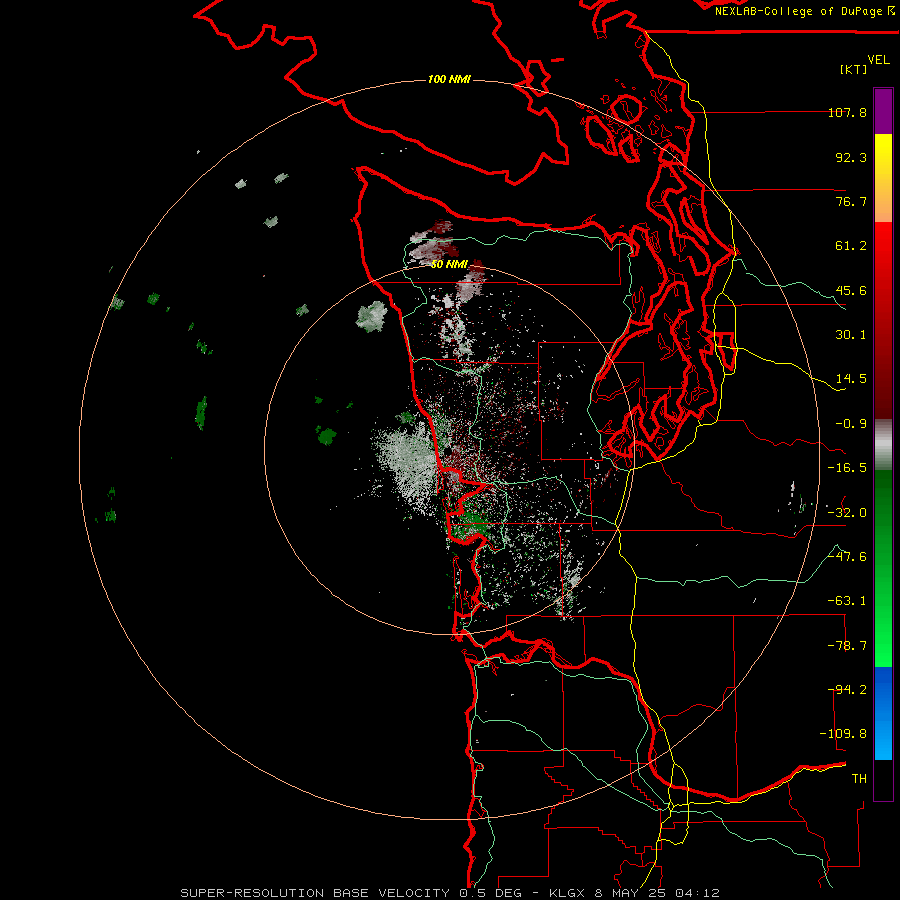Screen dimensions: 900x900
Task: Pick the green segment of velocity color bar
Action: pyautogui.click(x=883, y=568)
